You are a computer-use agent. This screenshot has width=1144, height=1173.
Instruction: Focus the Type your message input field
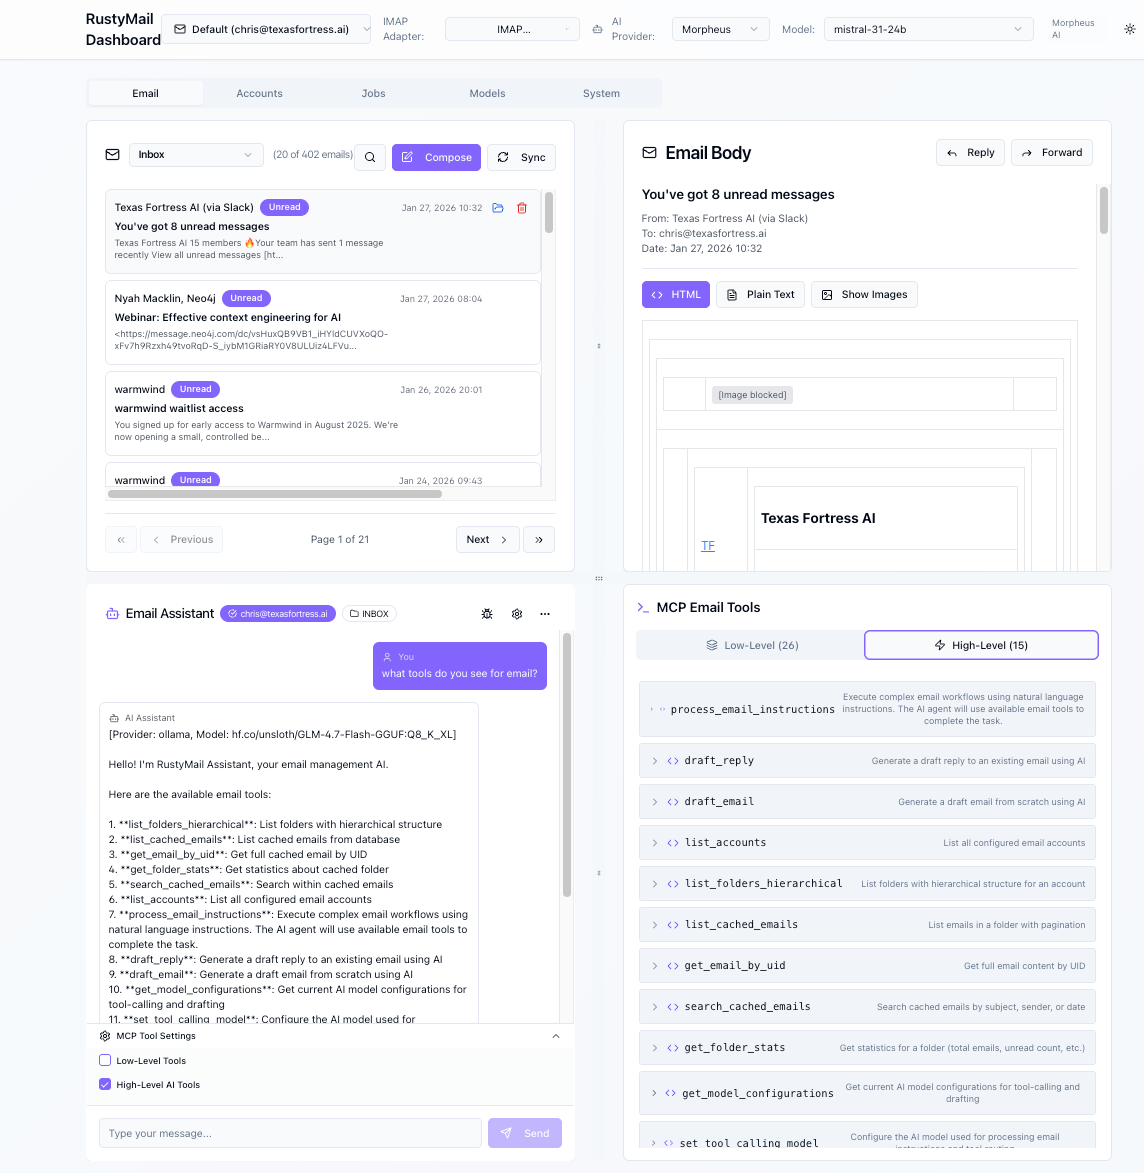pos(290,1133)
